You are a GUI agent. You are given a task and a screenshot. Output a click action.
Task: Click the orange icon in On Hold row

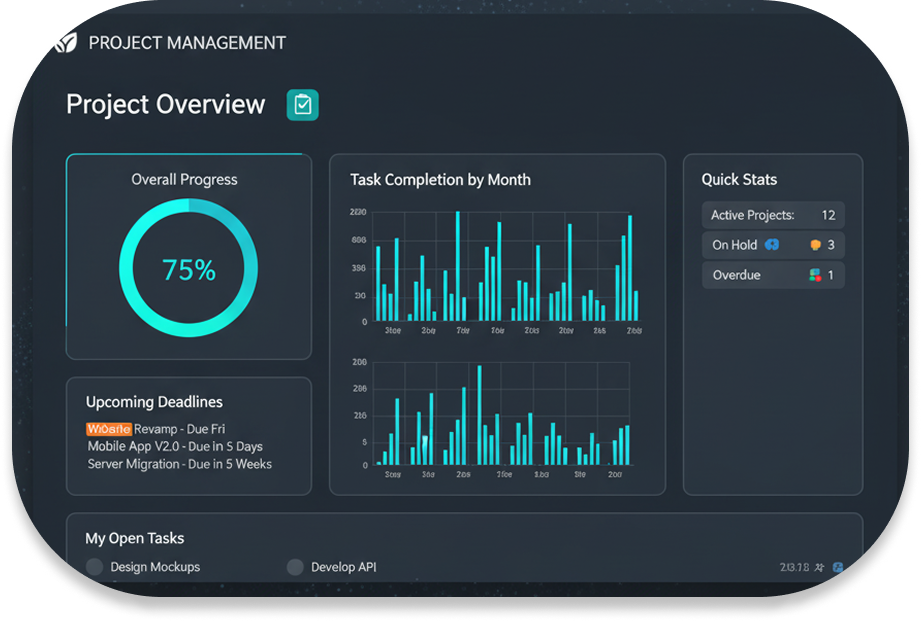[x=815, y=245]
